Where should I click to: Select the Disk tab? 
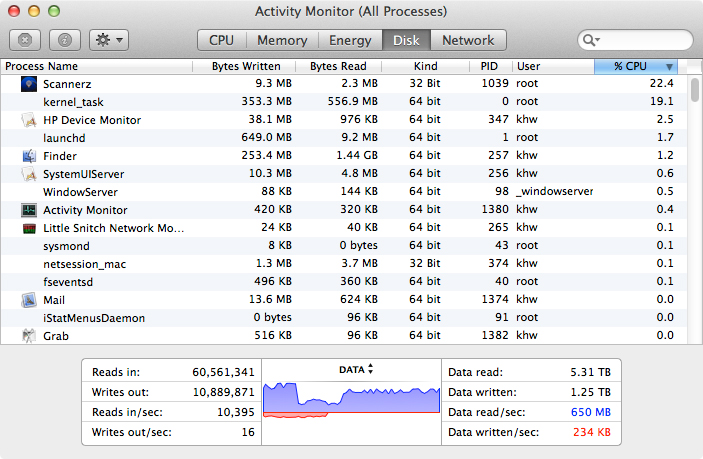click(406, 40)
